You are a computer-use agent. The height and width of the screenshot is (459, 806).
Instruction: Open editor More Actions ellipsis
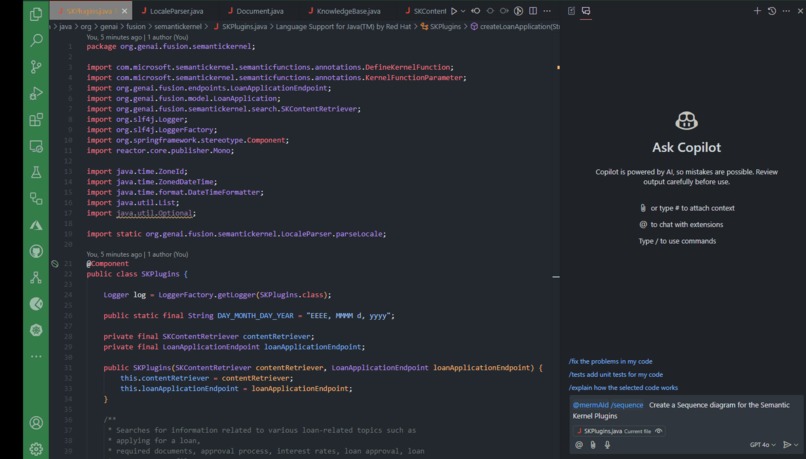click(547, 11)
